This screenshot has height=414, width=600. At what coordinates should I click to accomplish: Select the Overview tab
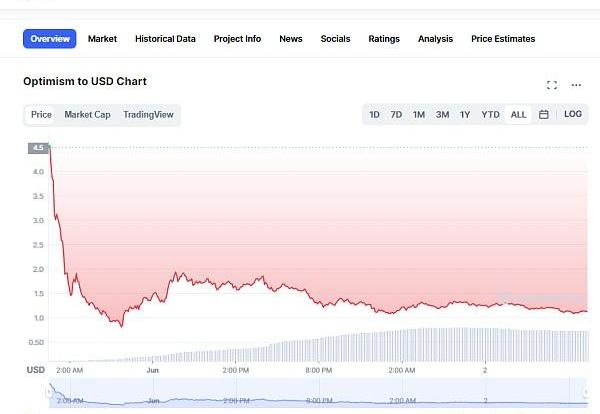[x=50, y=39]
